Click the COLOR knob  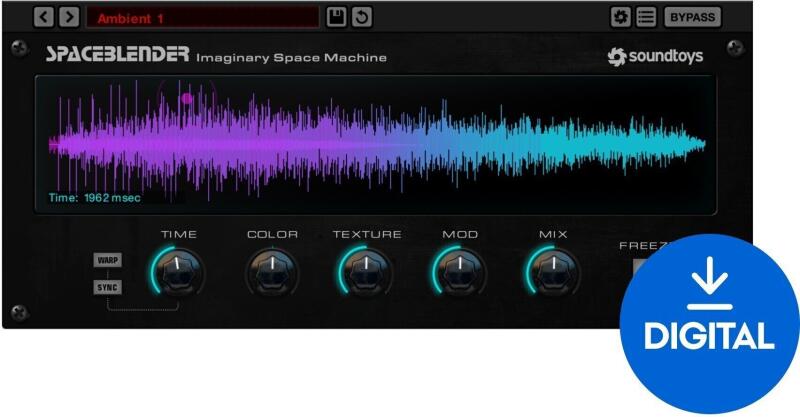pos(272,271)
